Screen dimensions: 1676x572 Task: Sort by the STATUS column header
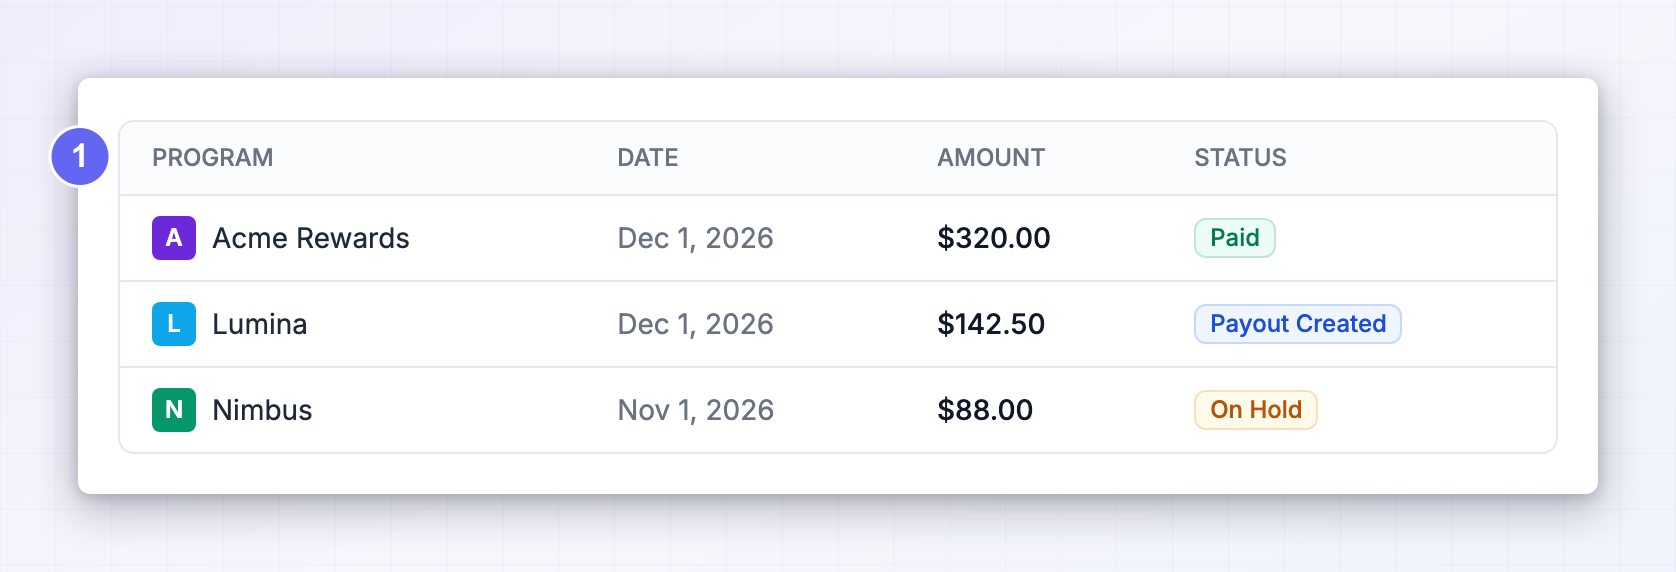click(x=1240, y=158)
